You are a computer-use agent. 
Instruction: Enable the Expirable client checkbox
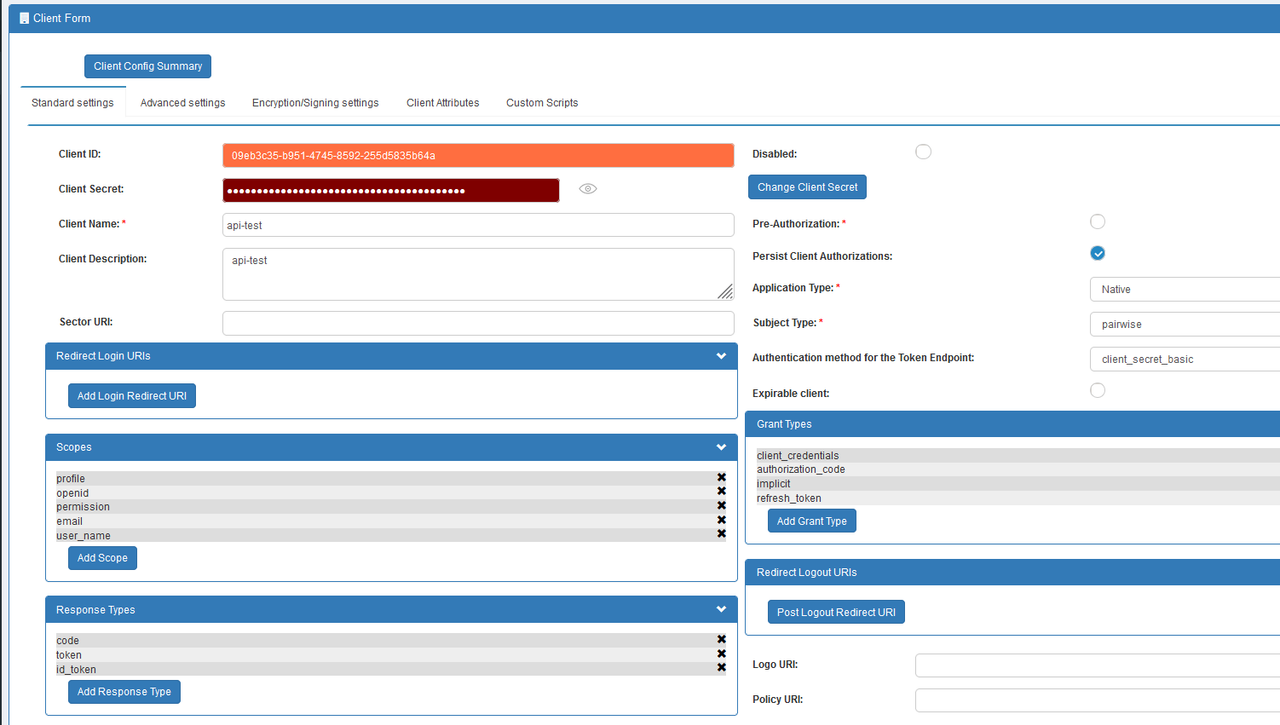1097,390
